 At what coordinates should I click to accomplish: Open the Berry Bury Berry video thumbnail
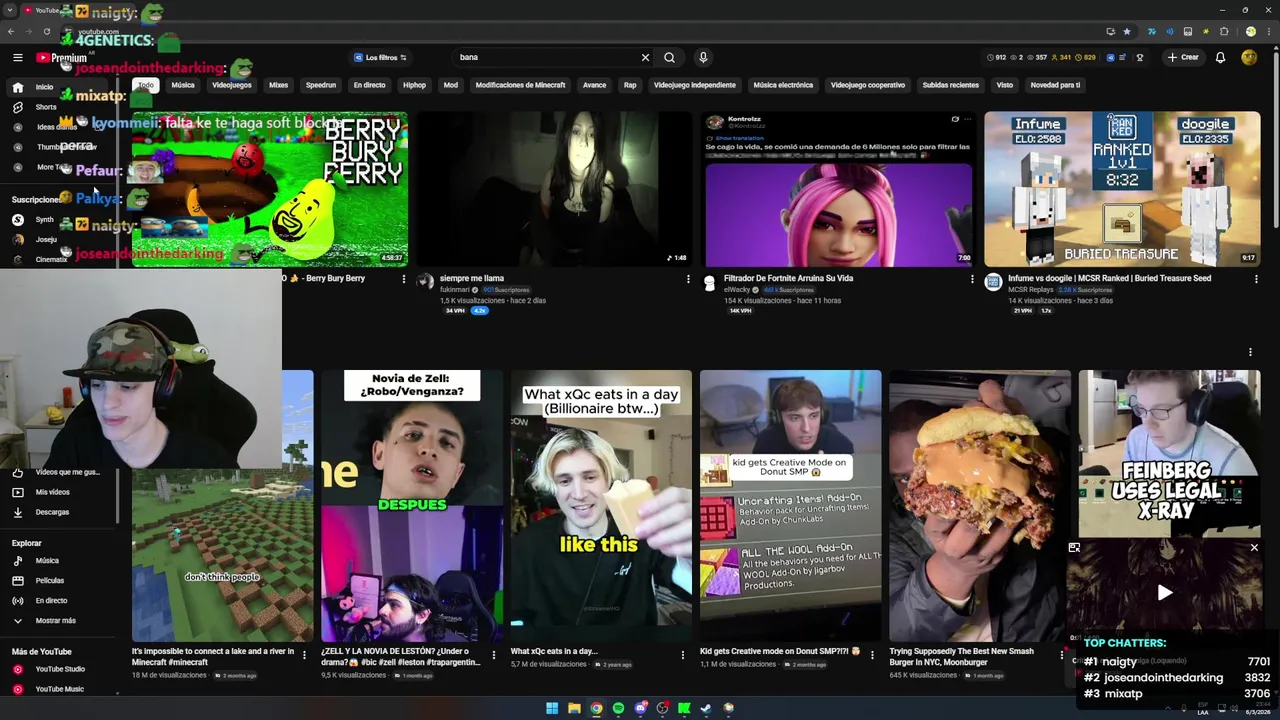tap(270, 189)
